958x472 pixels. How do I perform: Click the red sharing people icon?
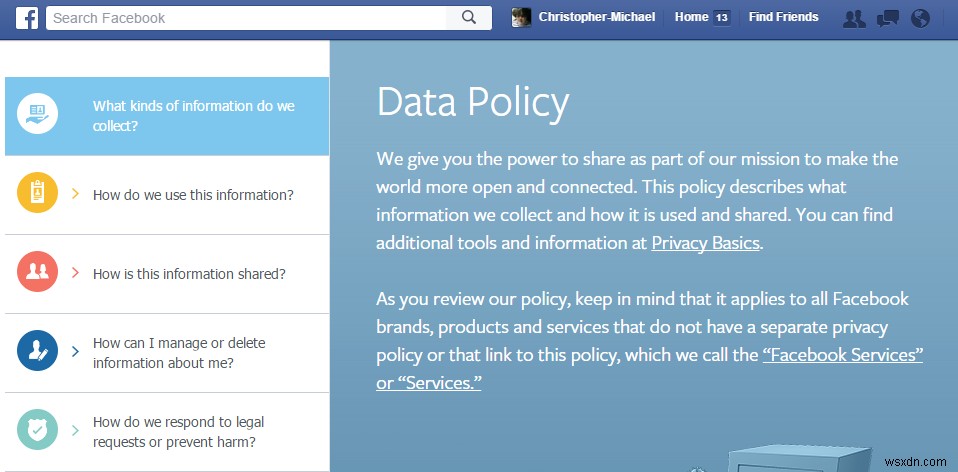point(38,273)
